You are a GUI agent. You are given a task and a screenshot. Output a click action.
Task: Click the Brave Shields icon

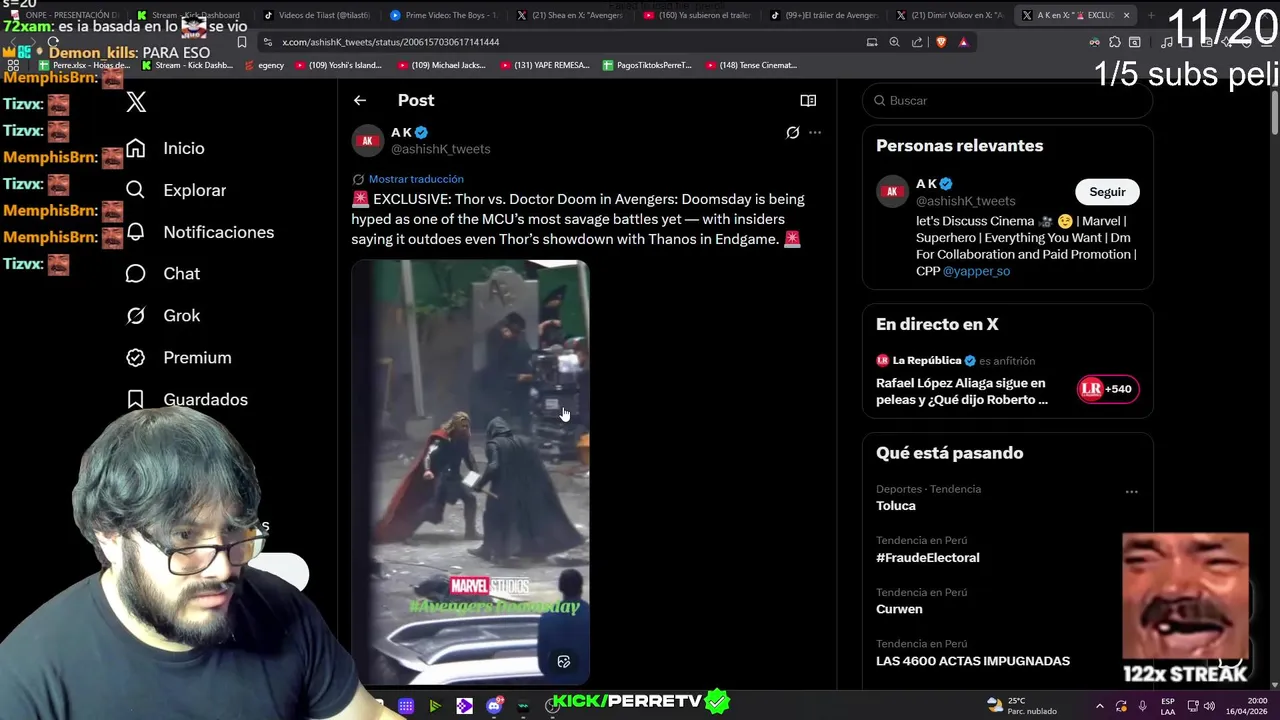click(x=941, y=42)
